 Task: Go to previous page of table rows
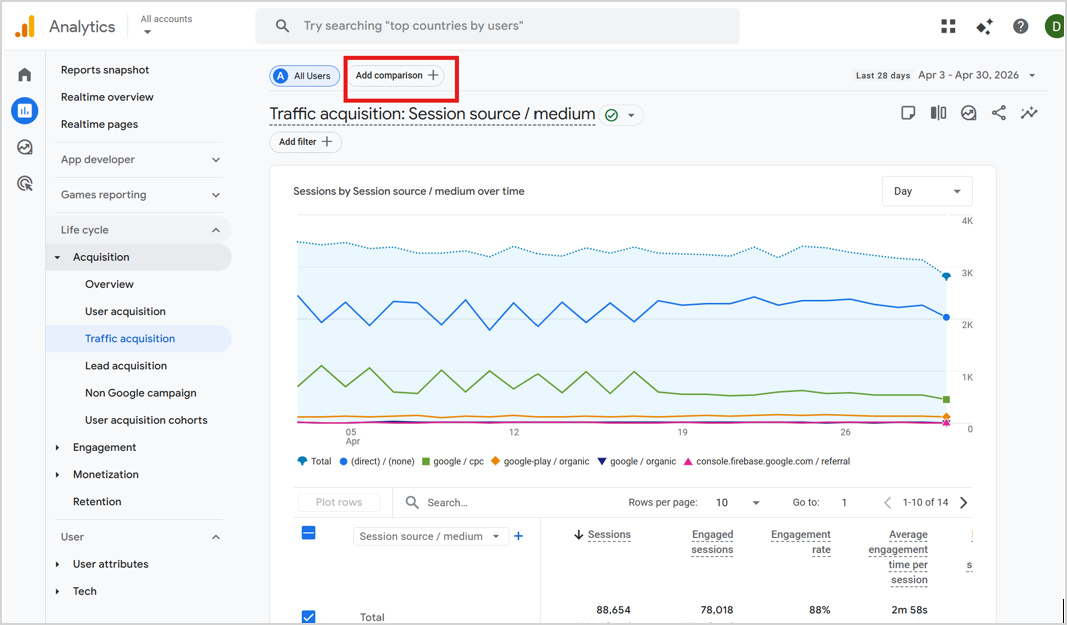point(887,502)
